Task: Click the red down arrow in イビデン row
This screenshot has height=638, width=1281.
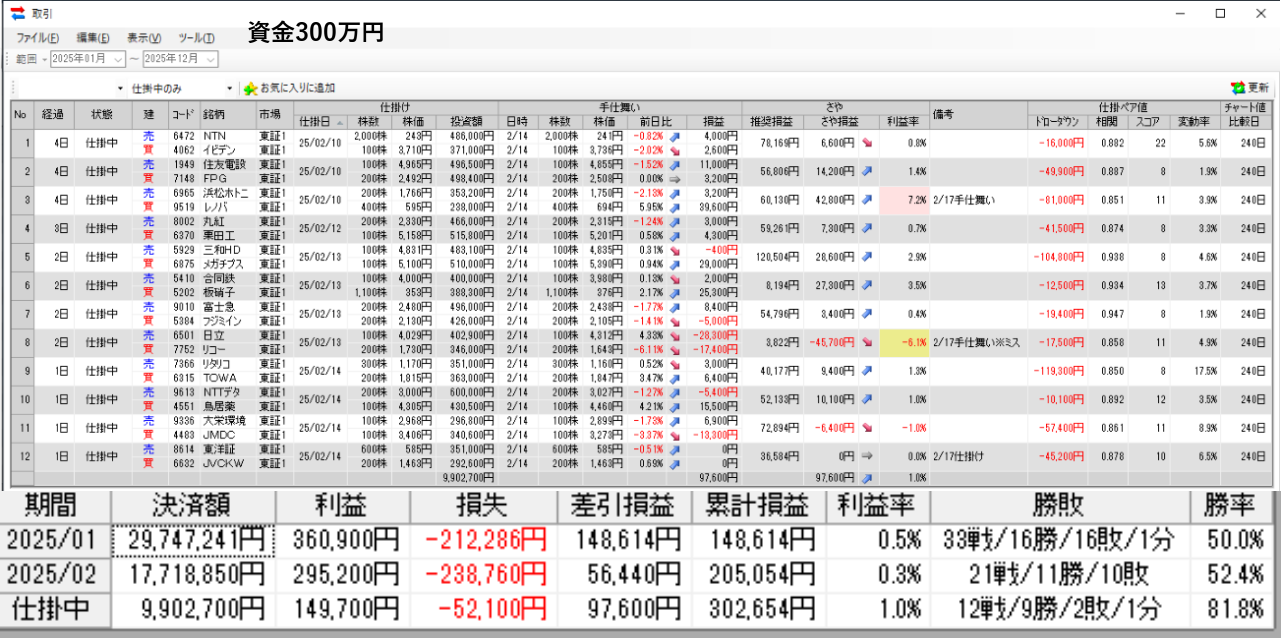Action: [x=674, y=149]
